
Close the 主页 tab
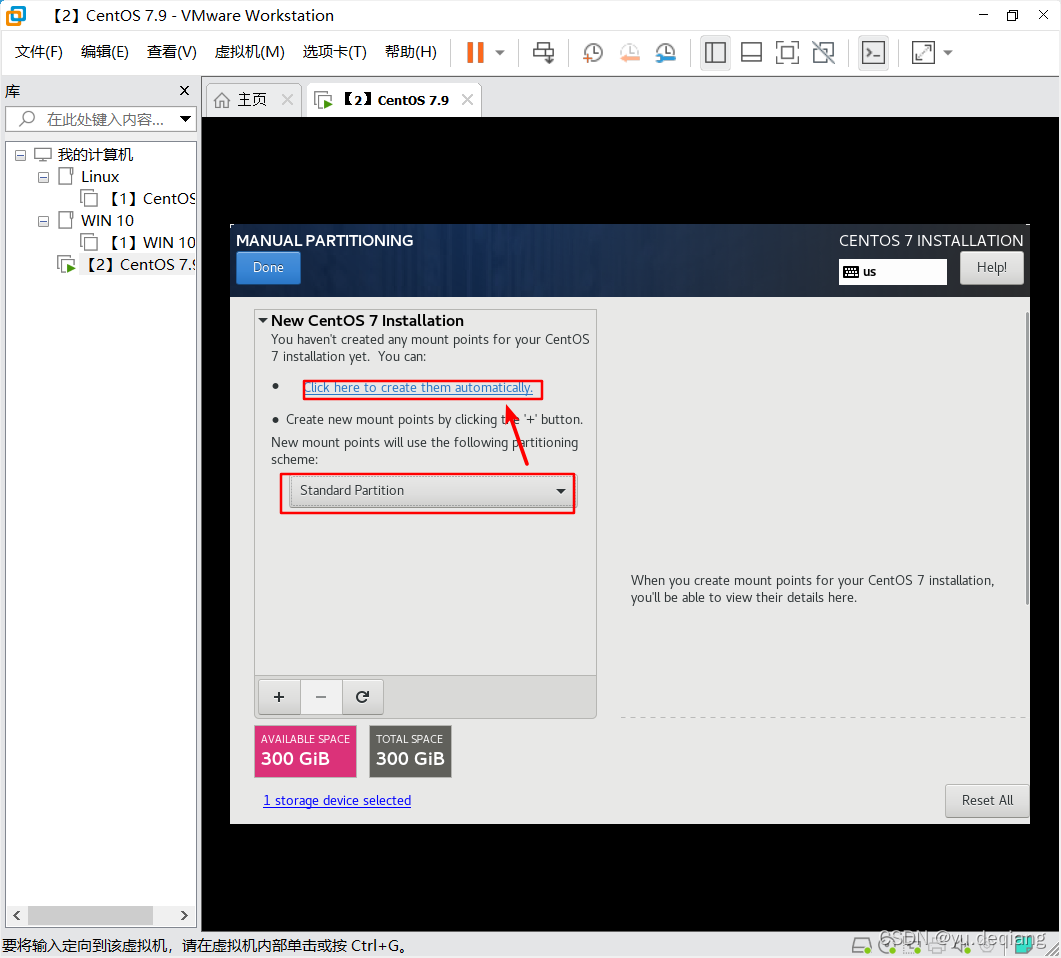pos(288,99)
